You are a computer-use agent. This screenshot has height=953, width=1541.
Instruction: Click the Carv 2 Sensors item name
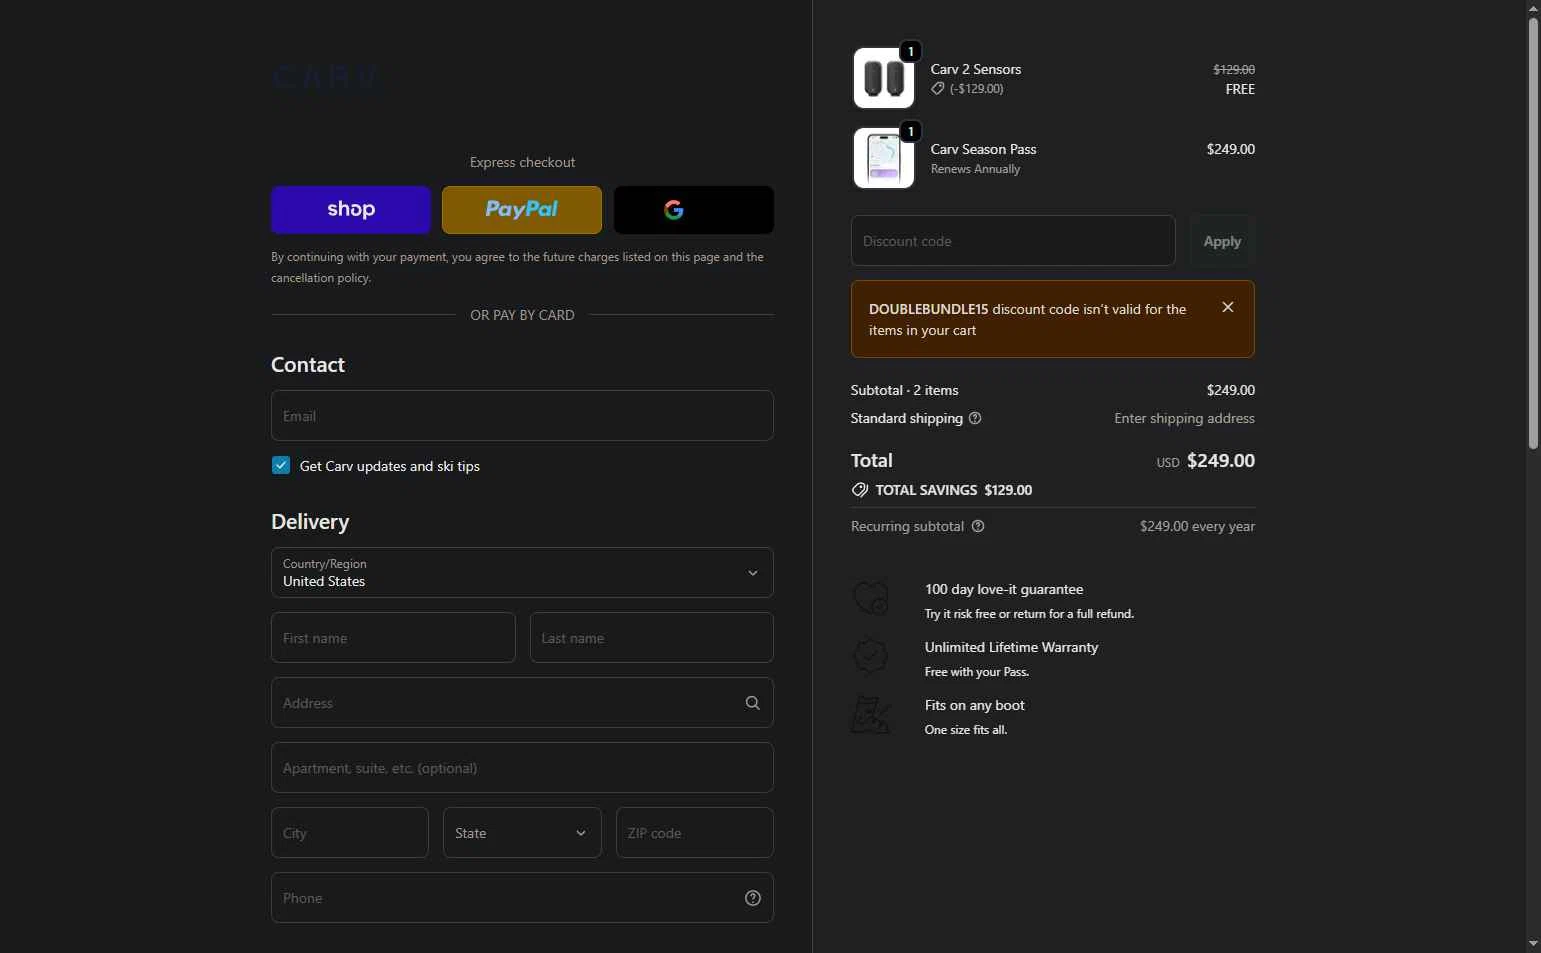click(x=976, y=69)
